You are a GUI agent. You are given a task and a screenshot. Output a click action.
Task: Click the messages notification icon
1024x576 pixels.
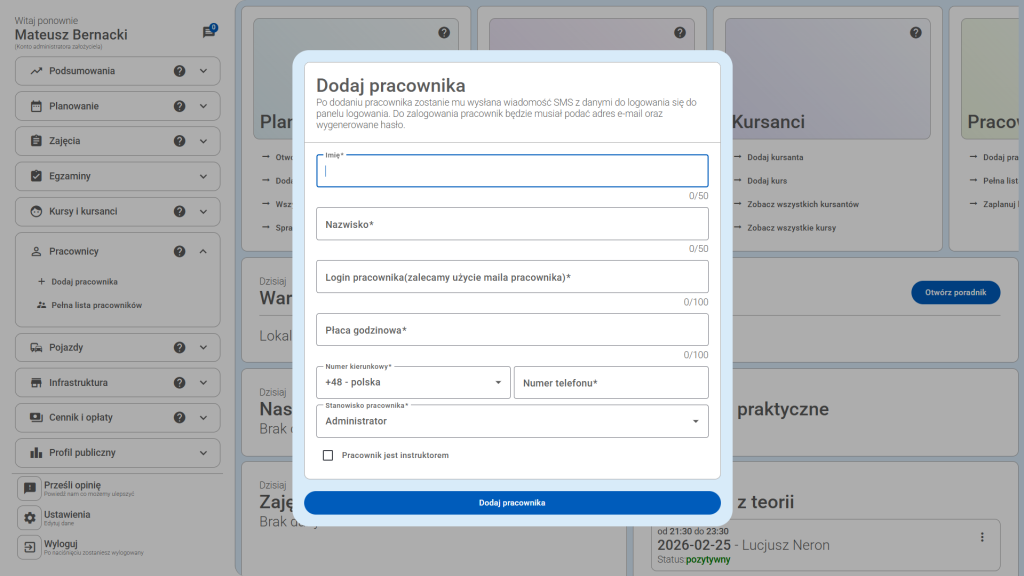coord(209,32)
